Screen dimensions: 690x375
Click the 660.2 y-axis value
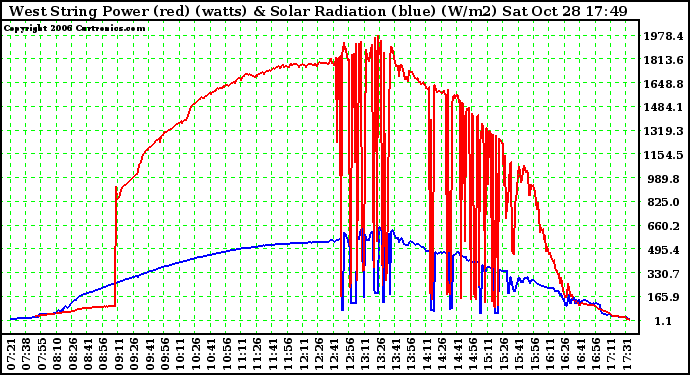(x=663, y=226)
